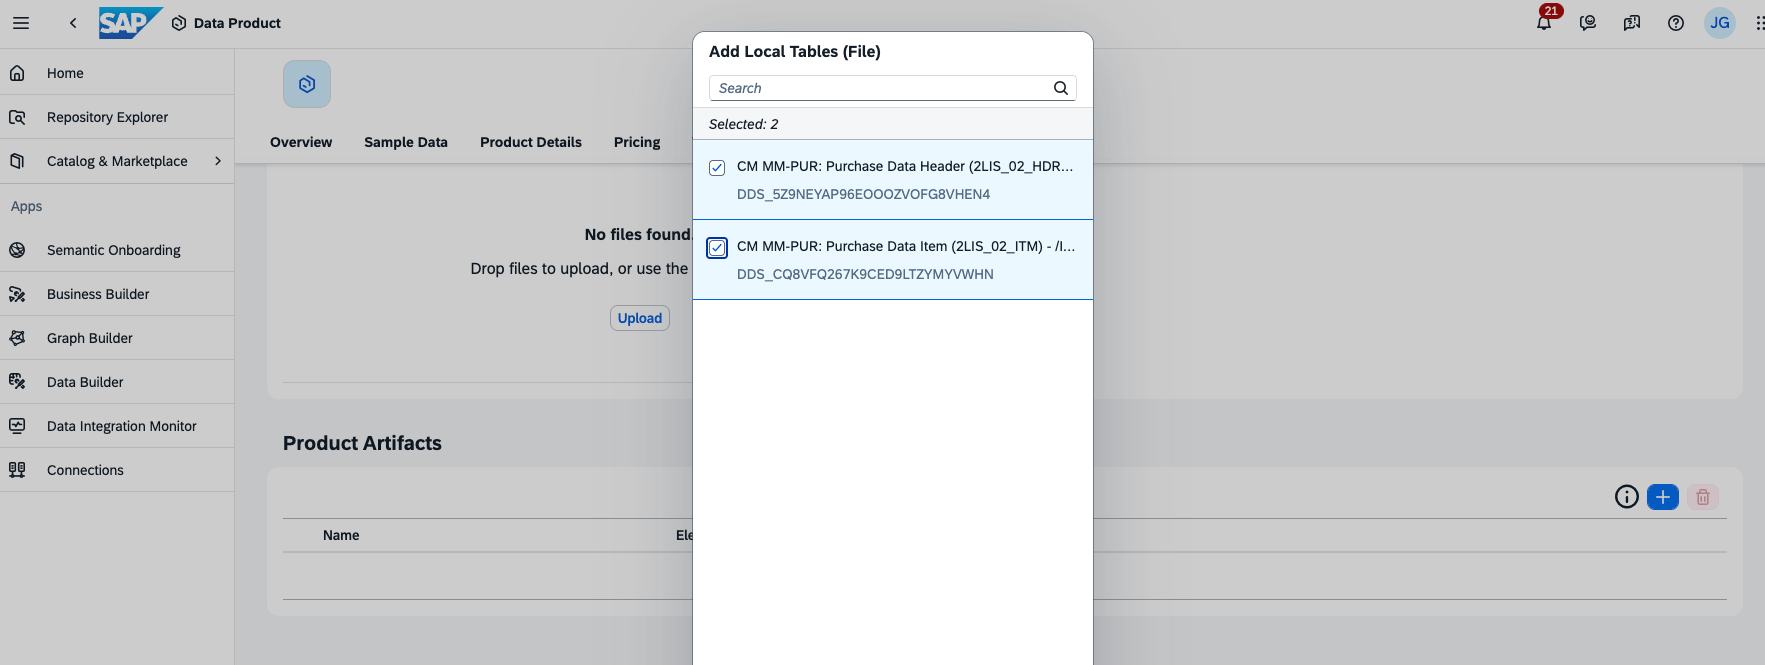Click the blue add artifact plus button
The image size is (1765, 665).
pos(1662,497)
